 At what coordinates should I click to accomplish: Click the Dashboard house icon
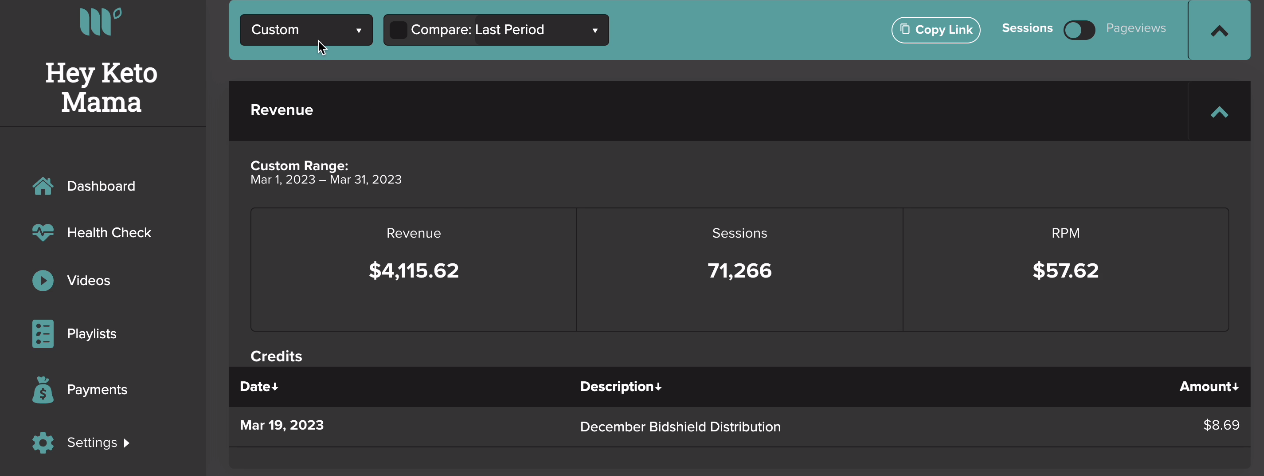pos(42,186)
